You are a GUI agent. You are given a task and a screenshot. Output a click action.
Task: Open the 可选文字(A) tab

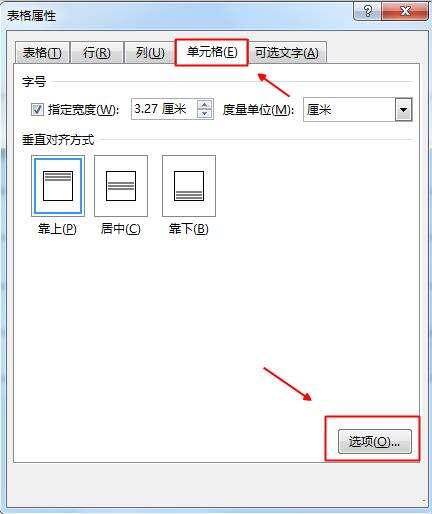pyautogui.click(x=287, y=53)
